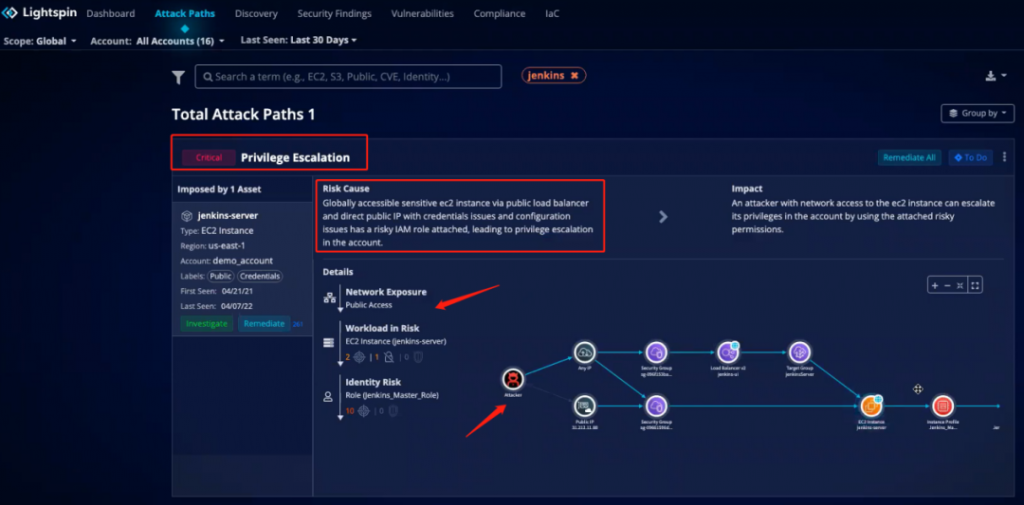Click the Total Attack Paths 1 heading
Viewport: 1024px width, 505px height.
click(x=244, y=114)
